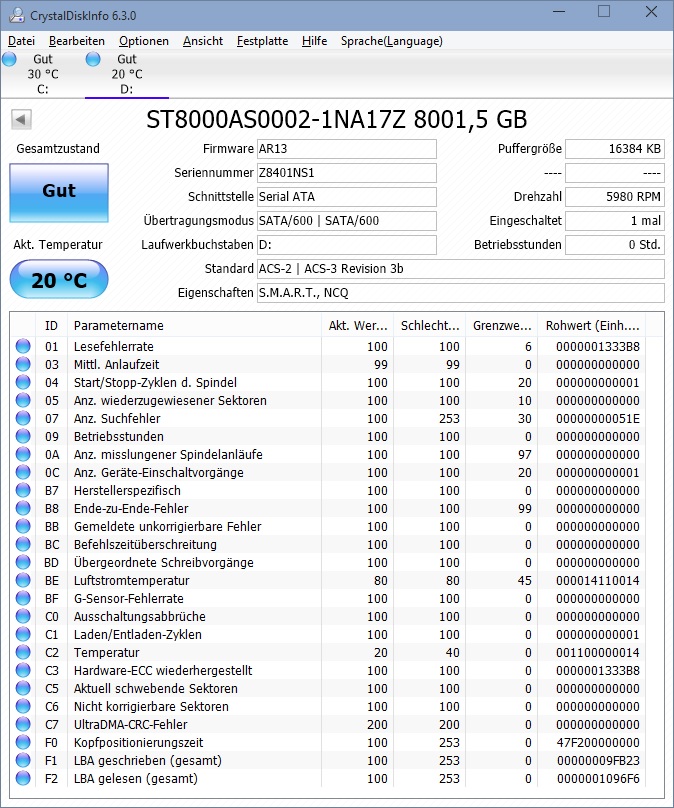Click the Gut health status button
The width and height of the screenshot is (674, 808).
pos(59,193)
